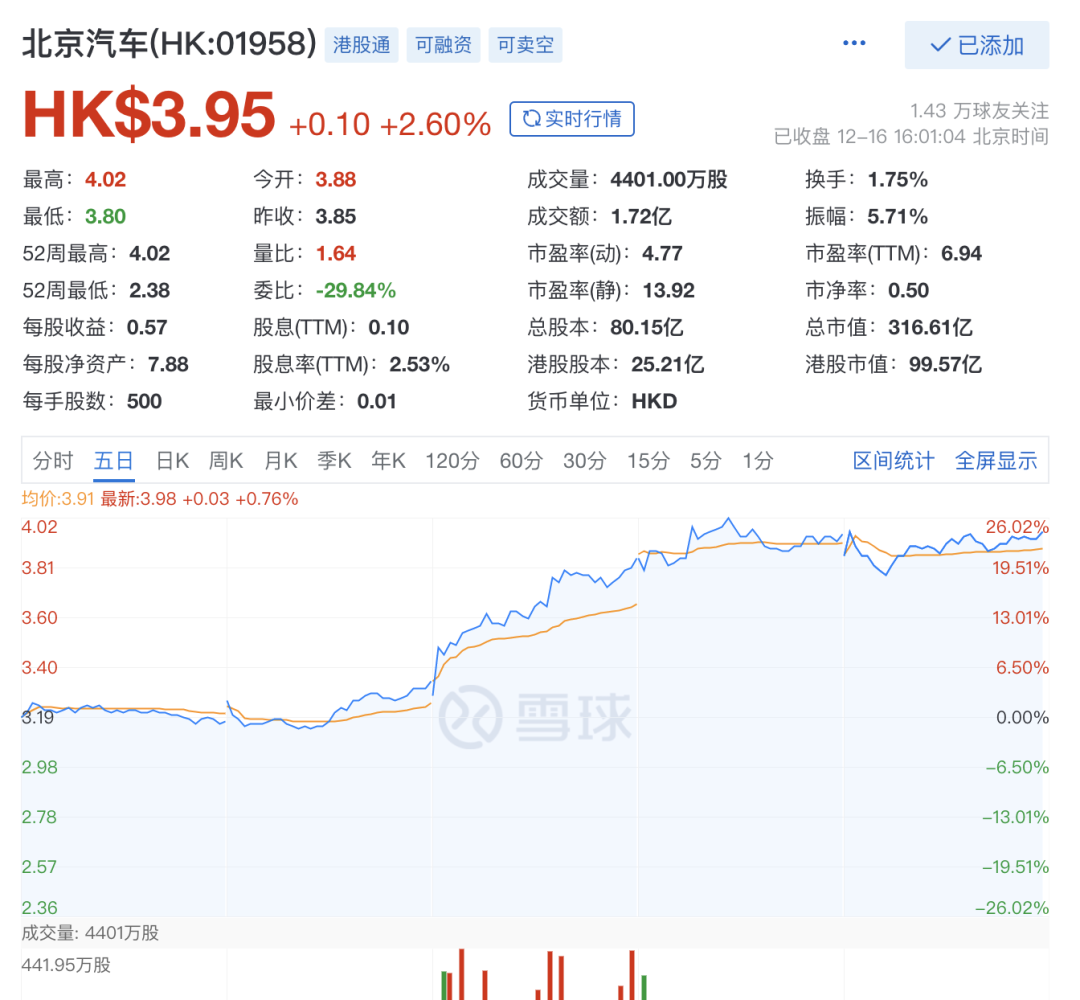Switch to 年K chart tab

point(388,460)
